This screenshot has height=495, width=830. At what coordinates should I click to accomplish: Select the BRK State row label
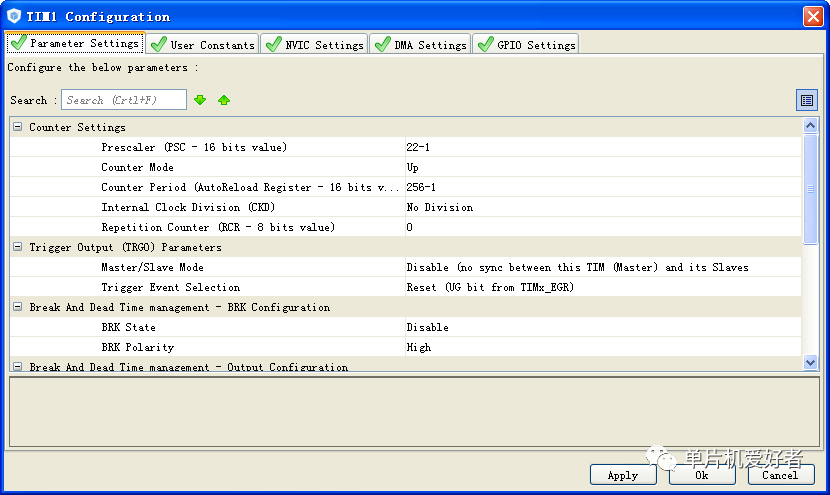point(128,327)
